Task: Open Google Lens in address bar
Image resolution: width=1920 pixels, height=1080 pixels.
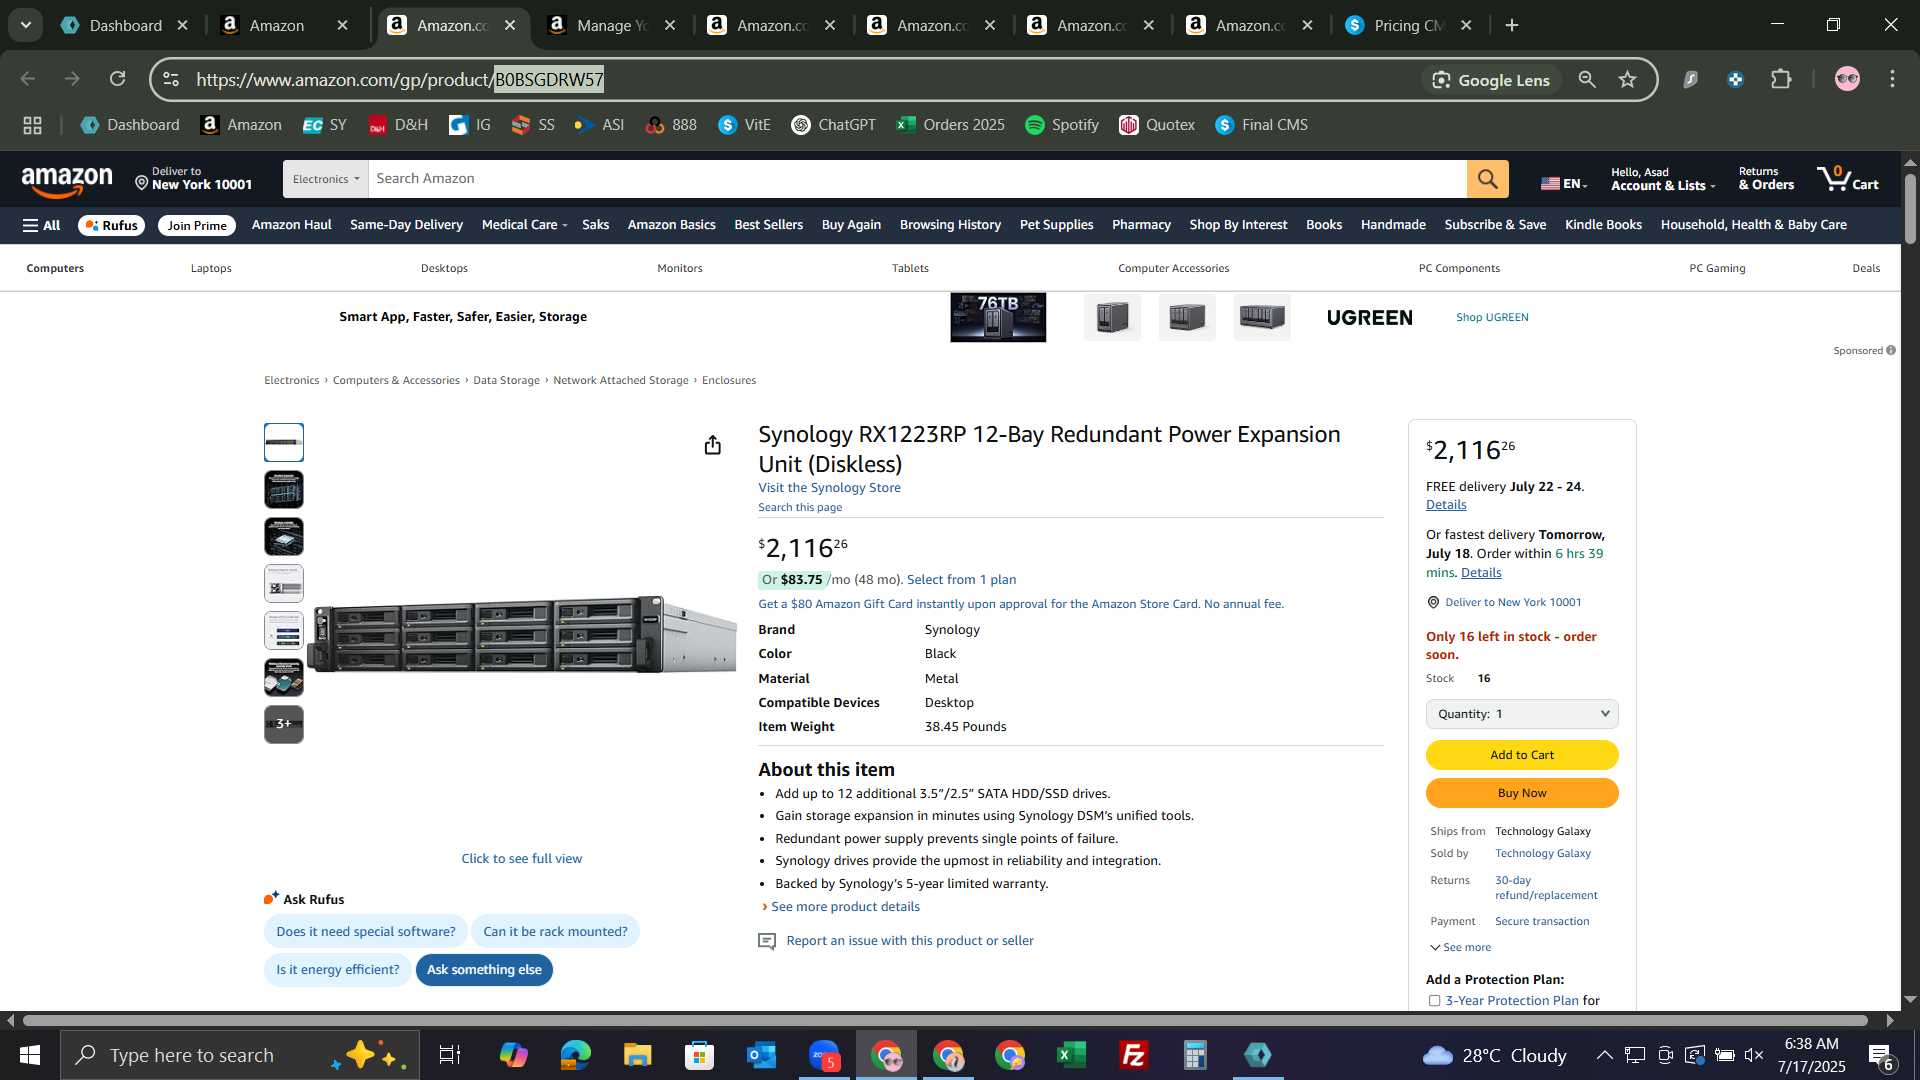Action: 1491,80
